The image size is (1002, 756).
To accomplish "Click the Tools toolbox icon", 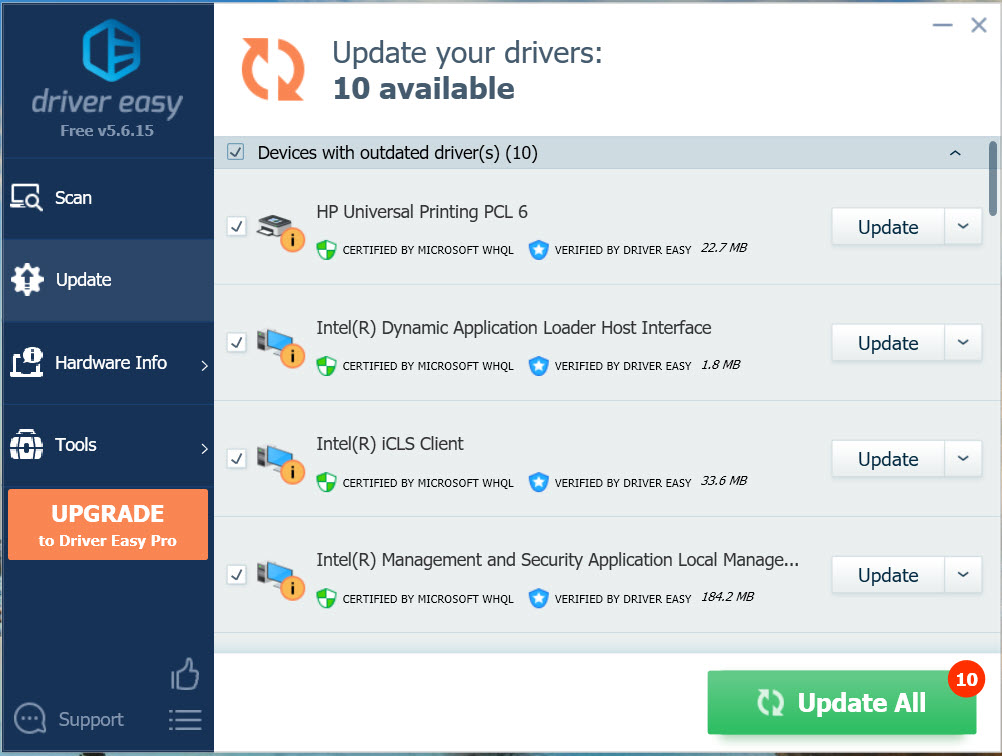I will coord(26,444).
